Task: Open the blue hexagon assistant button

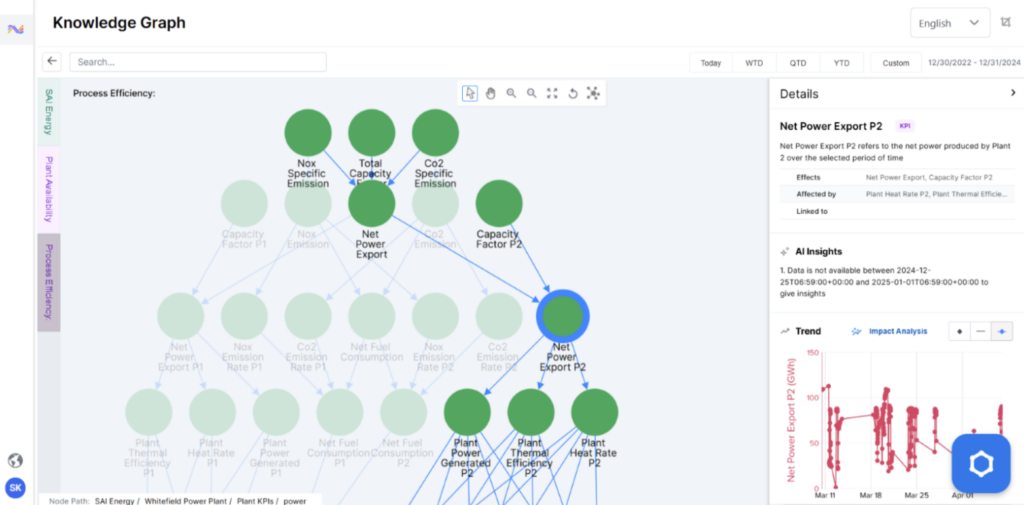Action: click(x=981, y=464)
